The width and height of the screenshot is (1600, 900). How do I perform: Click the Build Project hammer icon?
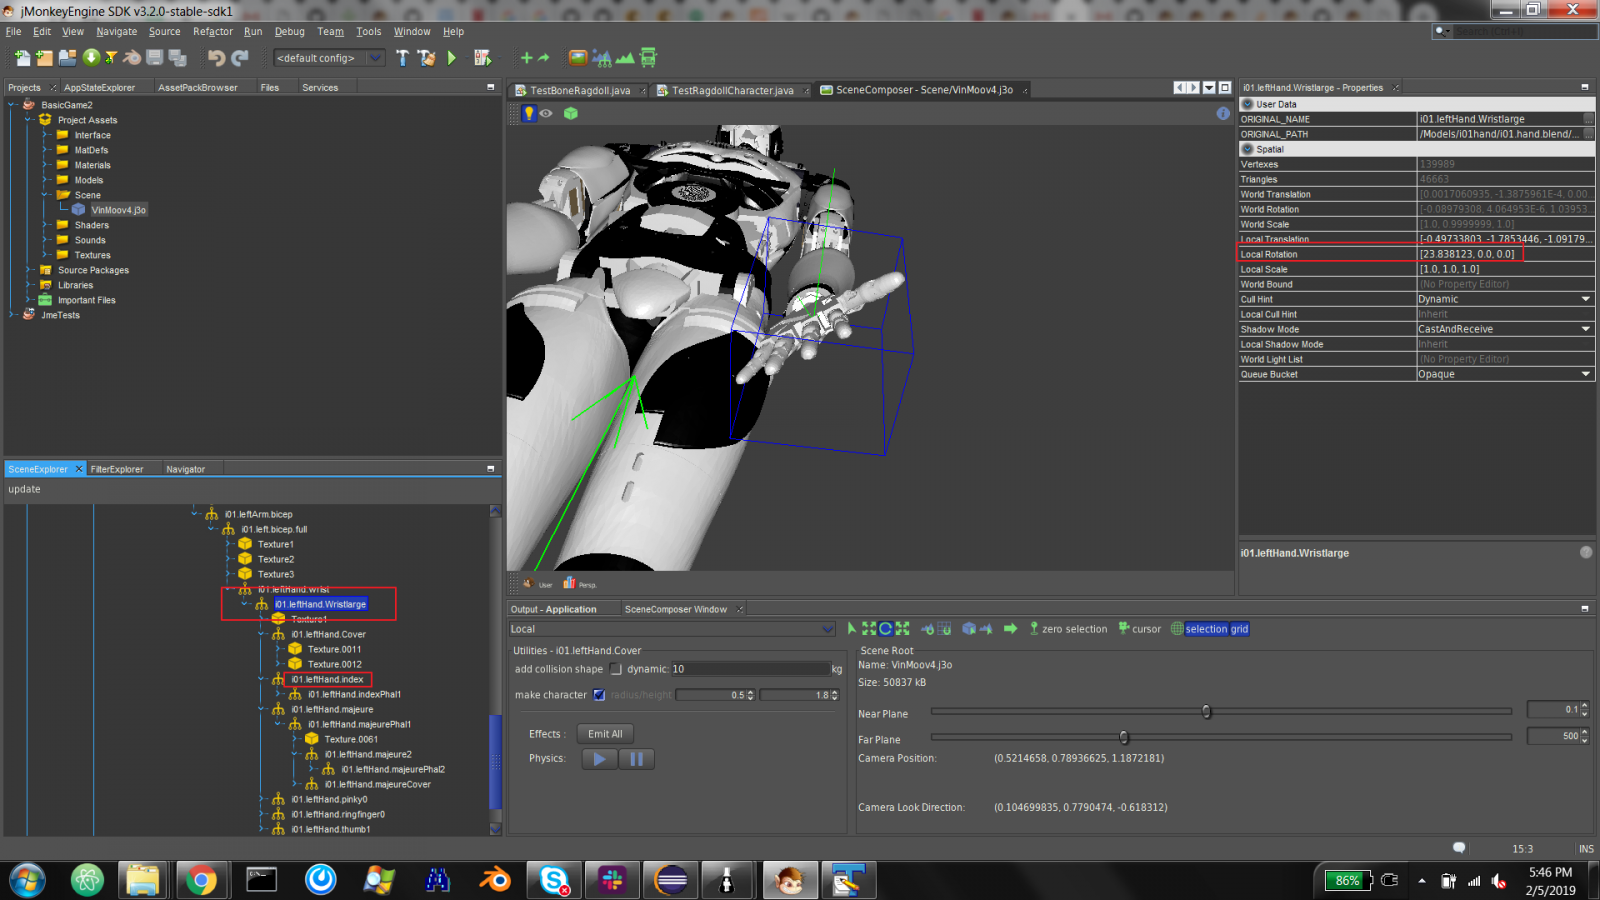[402, 58]
